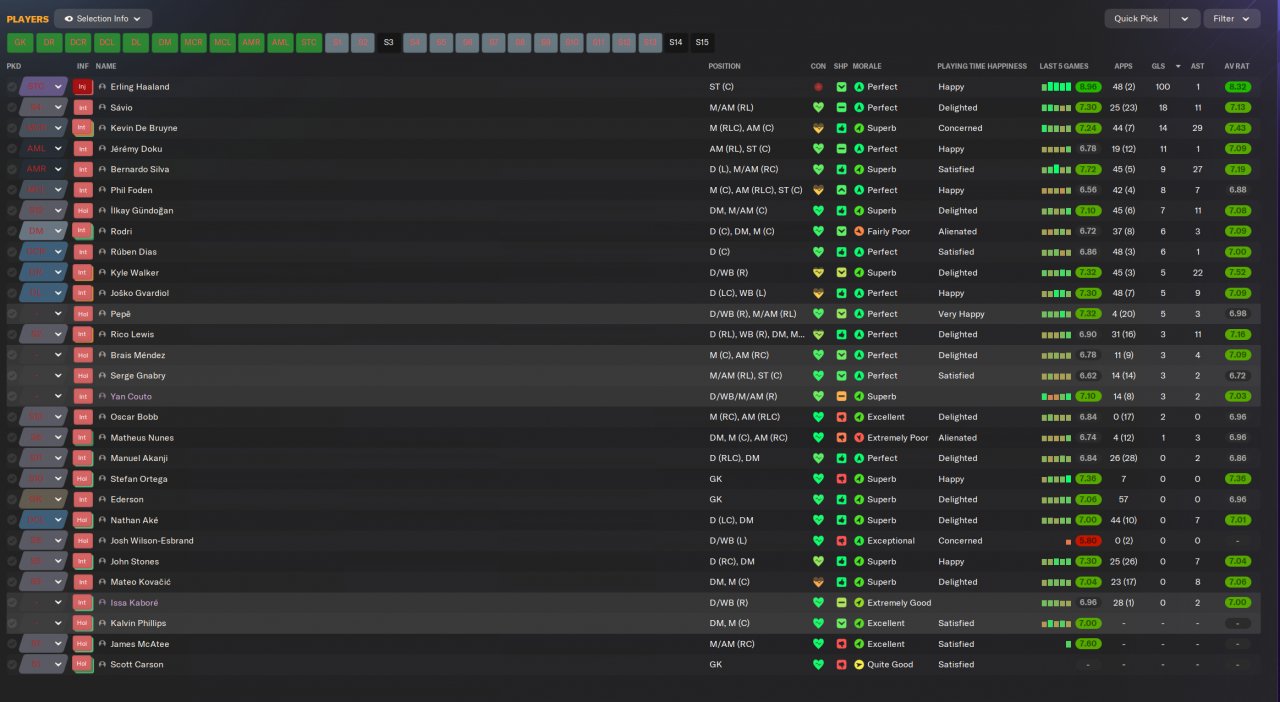Sort by the GLS column header
This screenshot has height=702, width=1280.
(x=1158, y=66)
